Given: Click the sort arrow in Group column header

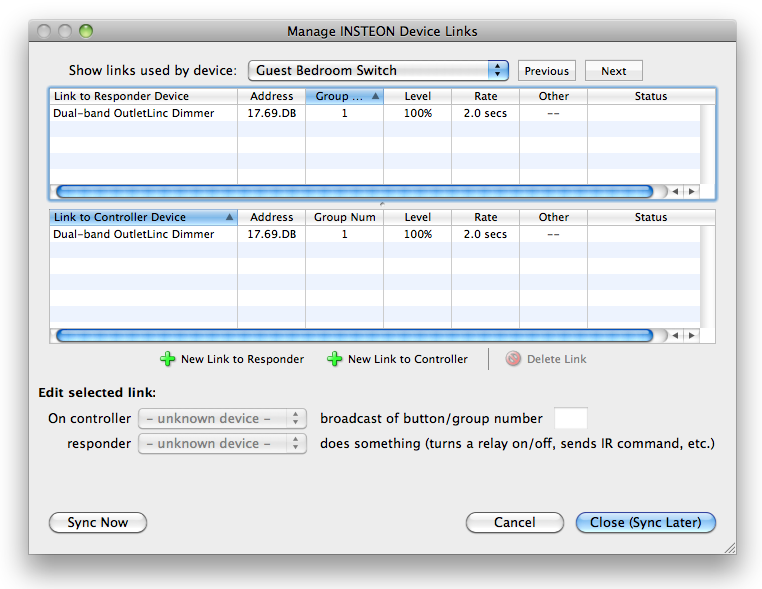Looking at the screenshot, I should tap(375, 96).
